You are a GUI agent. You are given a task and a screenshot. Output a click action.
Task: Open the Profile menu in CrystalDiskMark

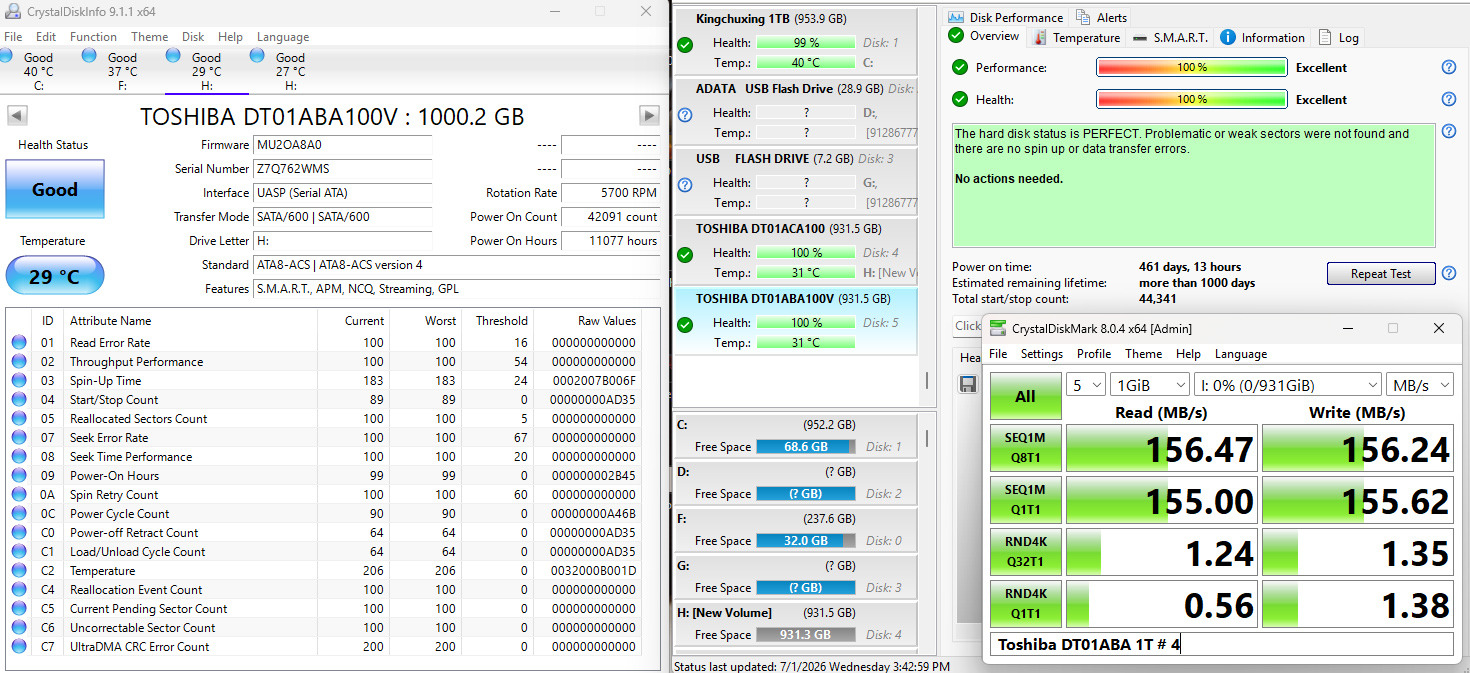[1094, 354]
